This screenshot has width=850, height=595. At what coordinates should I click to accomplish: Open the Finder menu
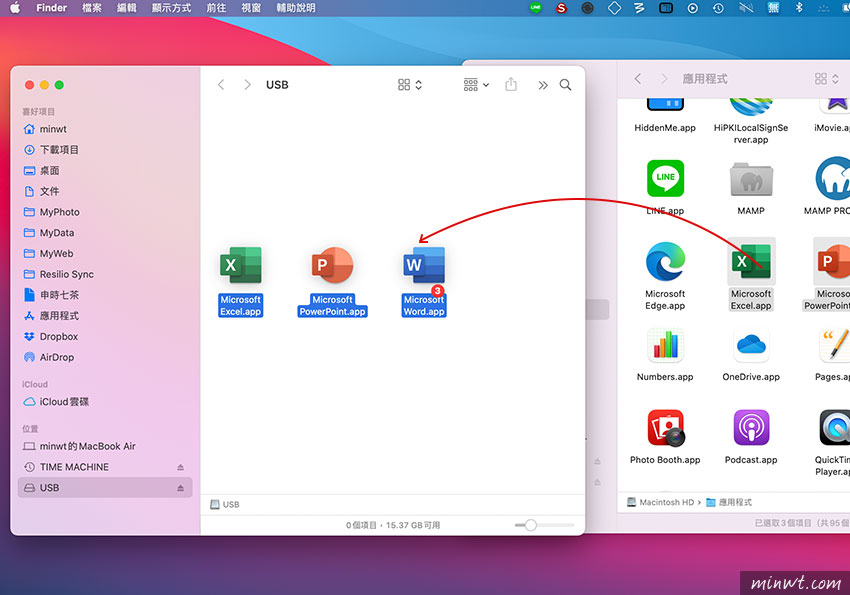tap(51, 8)
